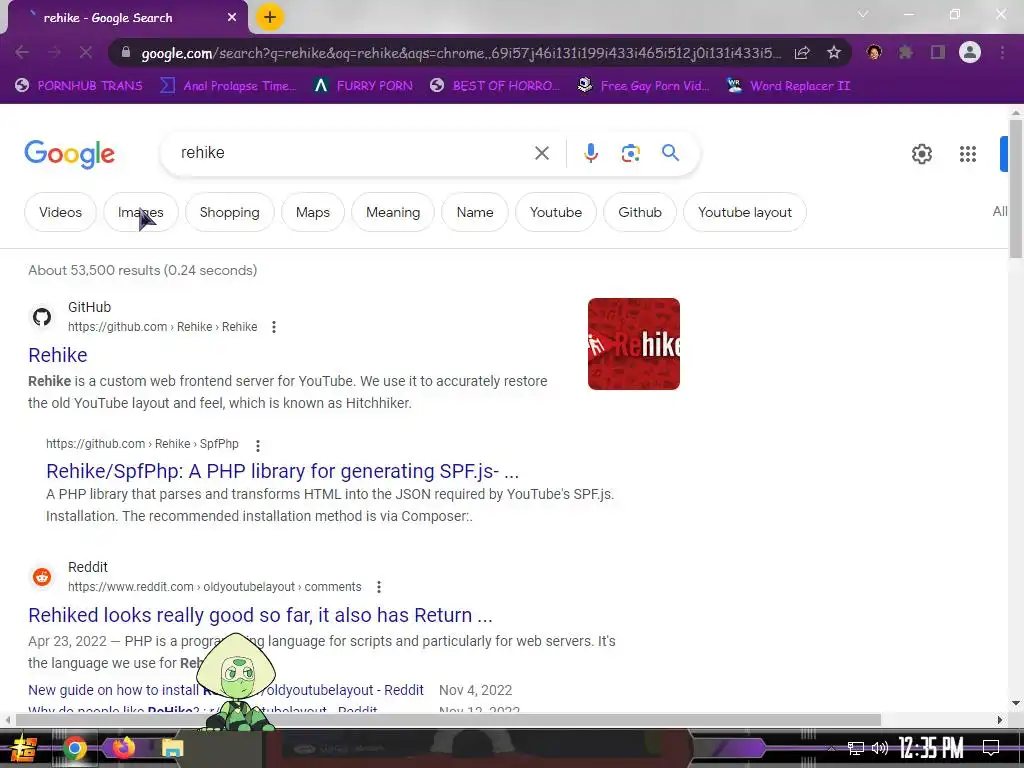Viewport: 1024px width, 768px height.
Task: Click the extension avatar icon in toolbar
Action: [874, 52]
